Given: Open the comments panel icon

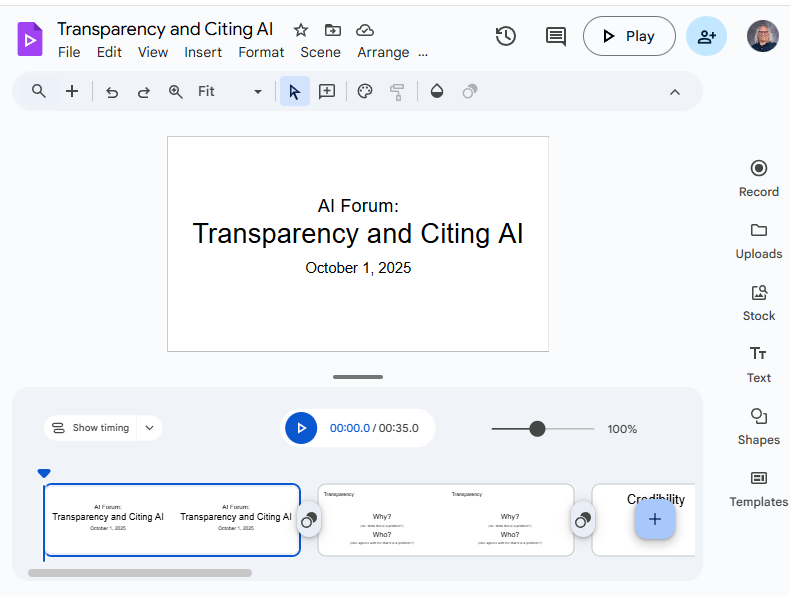Looking at the screenshot, I should 556,36.
